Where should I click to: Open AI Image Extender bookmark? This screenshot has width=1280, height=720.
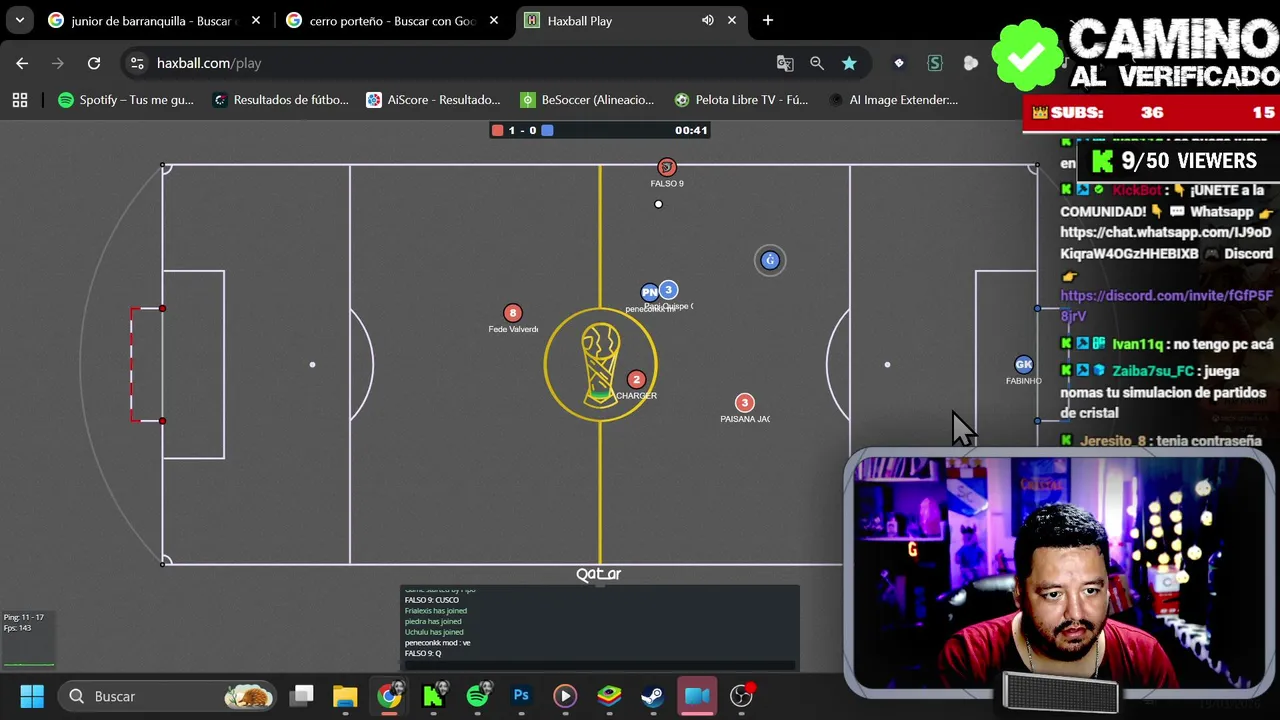[x=893, y=100]
